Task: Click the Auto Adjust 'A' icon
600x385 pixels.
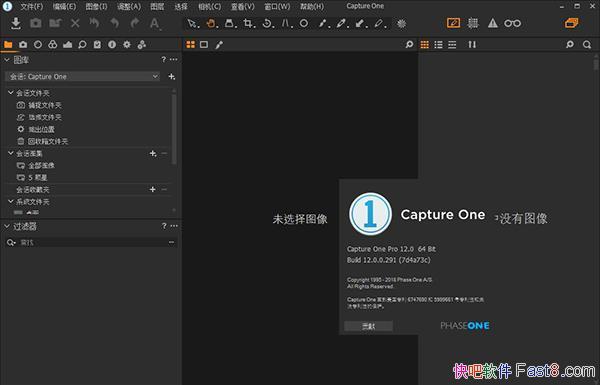Action: click(155, 23)
